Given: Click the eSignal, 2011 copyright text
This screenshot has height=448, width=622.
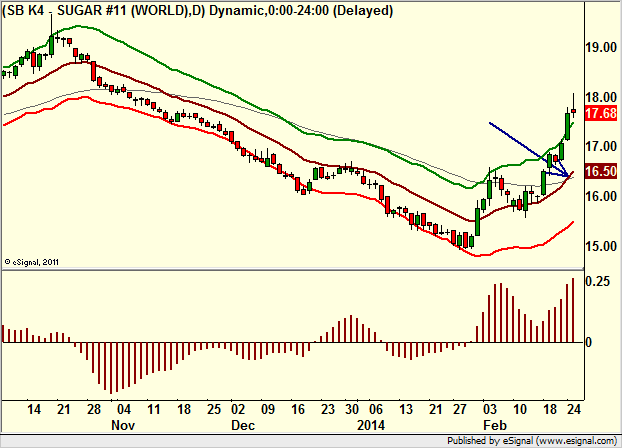Looking at the screenshot, I should click(32, 262).
